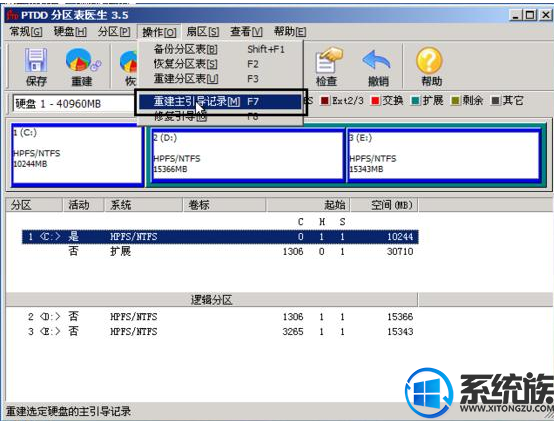Minimize the PTDD window
554x421 pixels.
coord(516,15)
